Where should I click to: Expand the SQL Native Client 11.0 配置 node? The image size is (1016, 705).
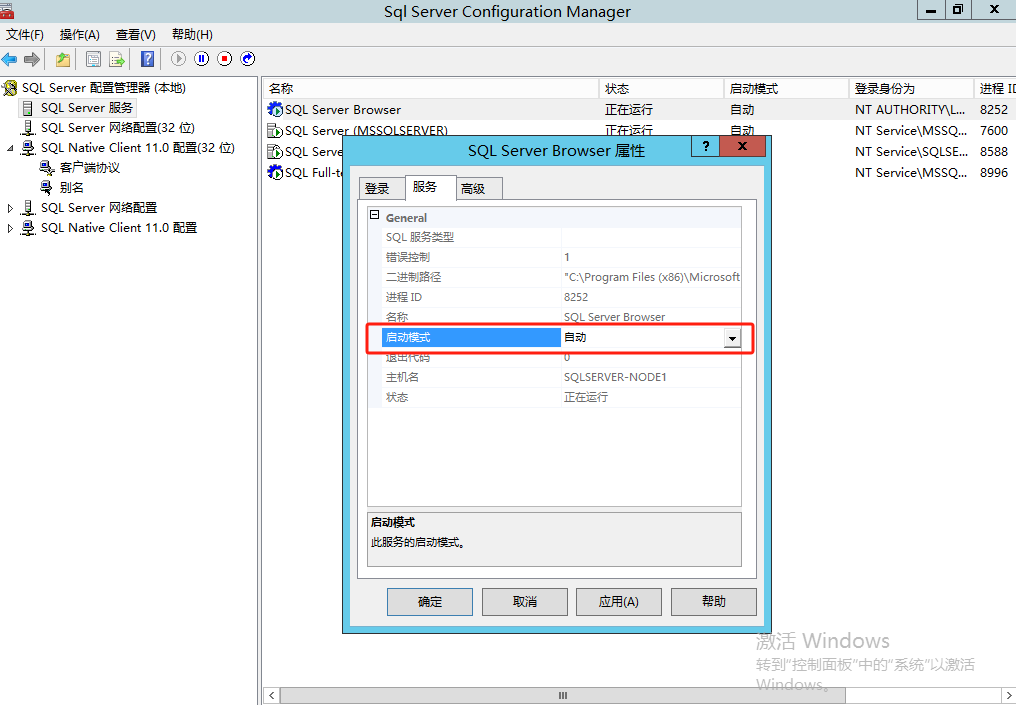pyautogui.click(x=10, y=228)
